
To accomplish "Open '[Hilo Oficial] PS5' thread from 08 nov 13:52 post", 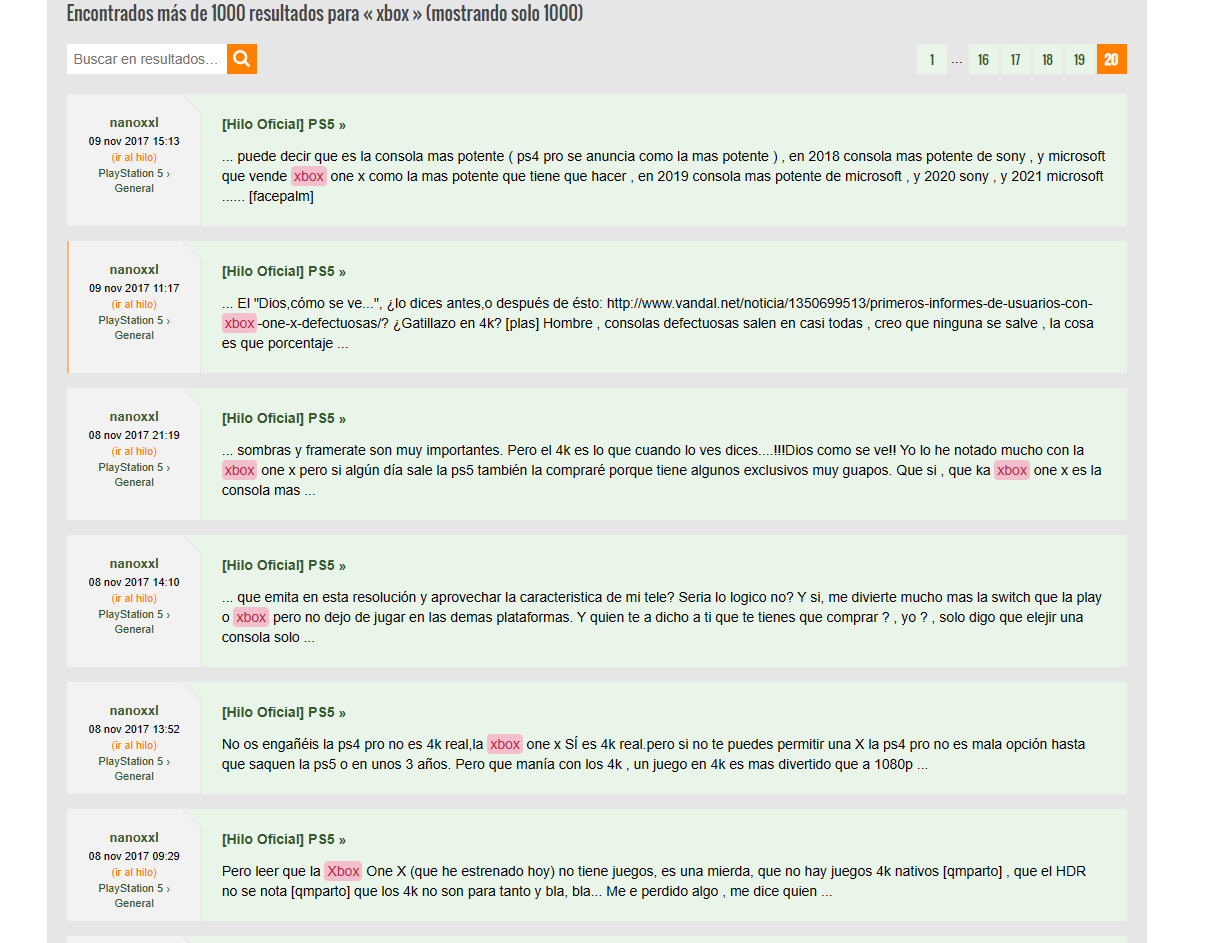I will [x=284, y=713].
